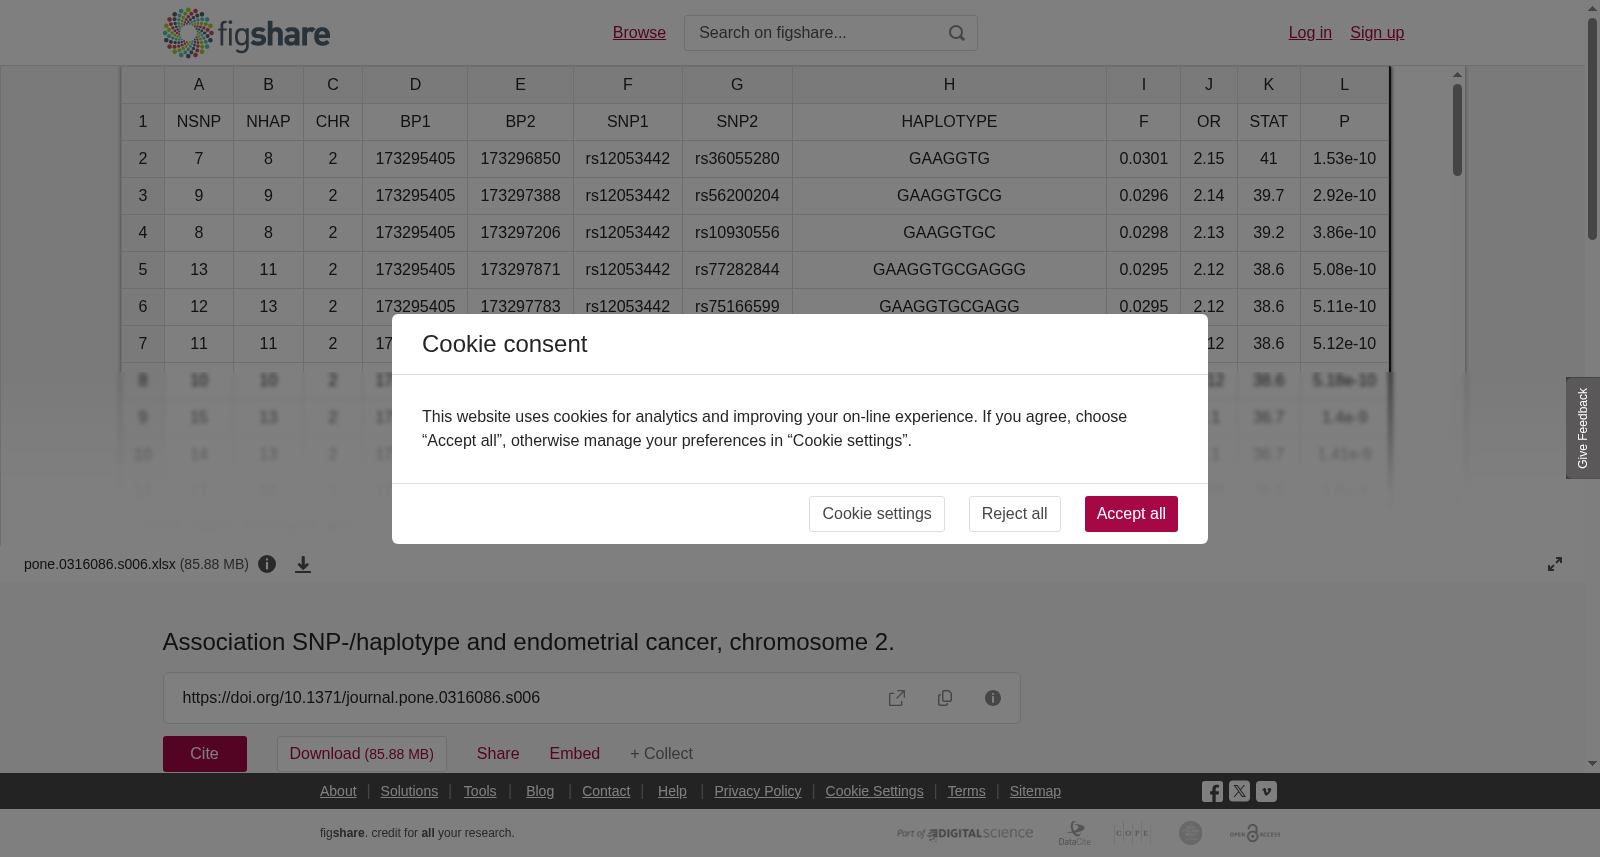Focus the Search on figshare field
Viewport: 1600px width, 857px height.
pyautogui.click(x=815, y=33)
